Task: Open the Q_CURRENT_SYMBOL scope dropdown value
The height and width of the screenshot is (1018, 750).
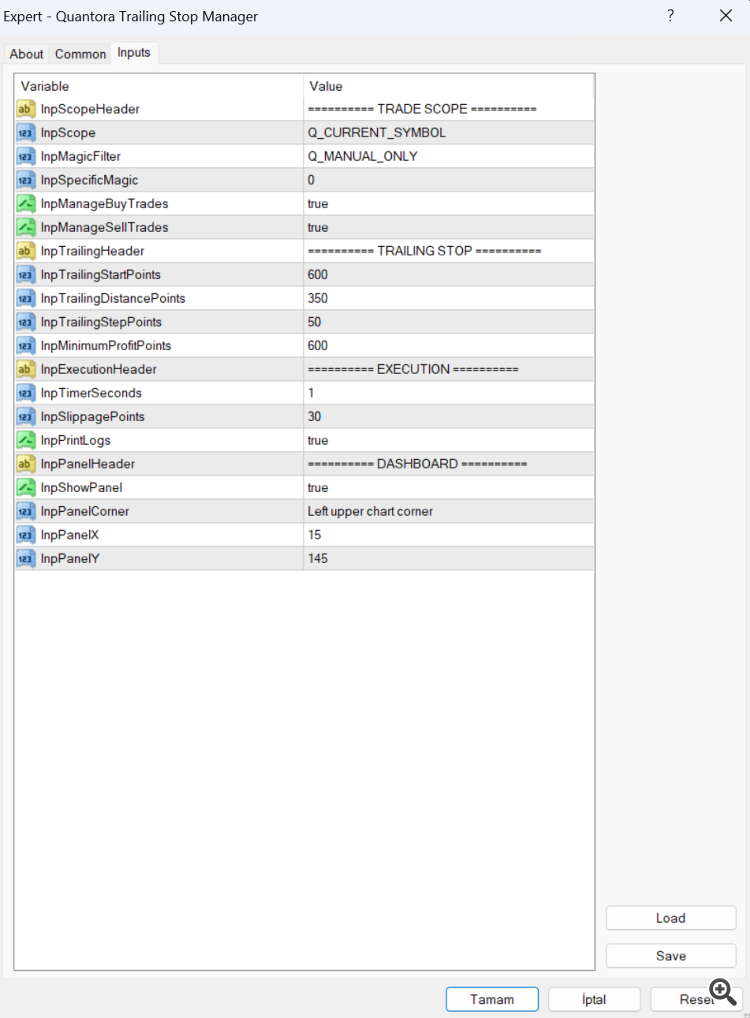Action: [x=449, y=132]
